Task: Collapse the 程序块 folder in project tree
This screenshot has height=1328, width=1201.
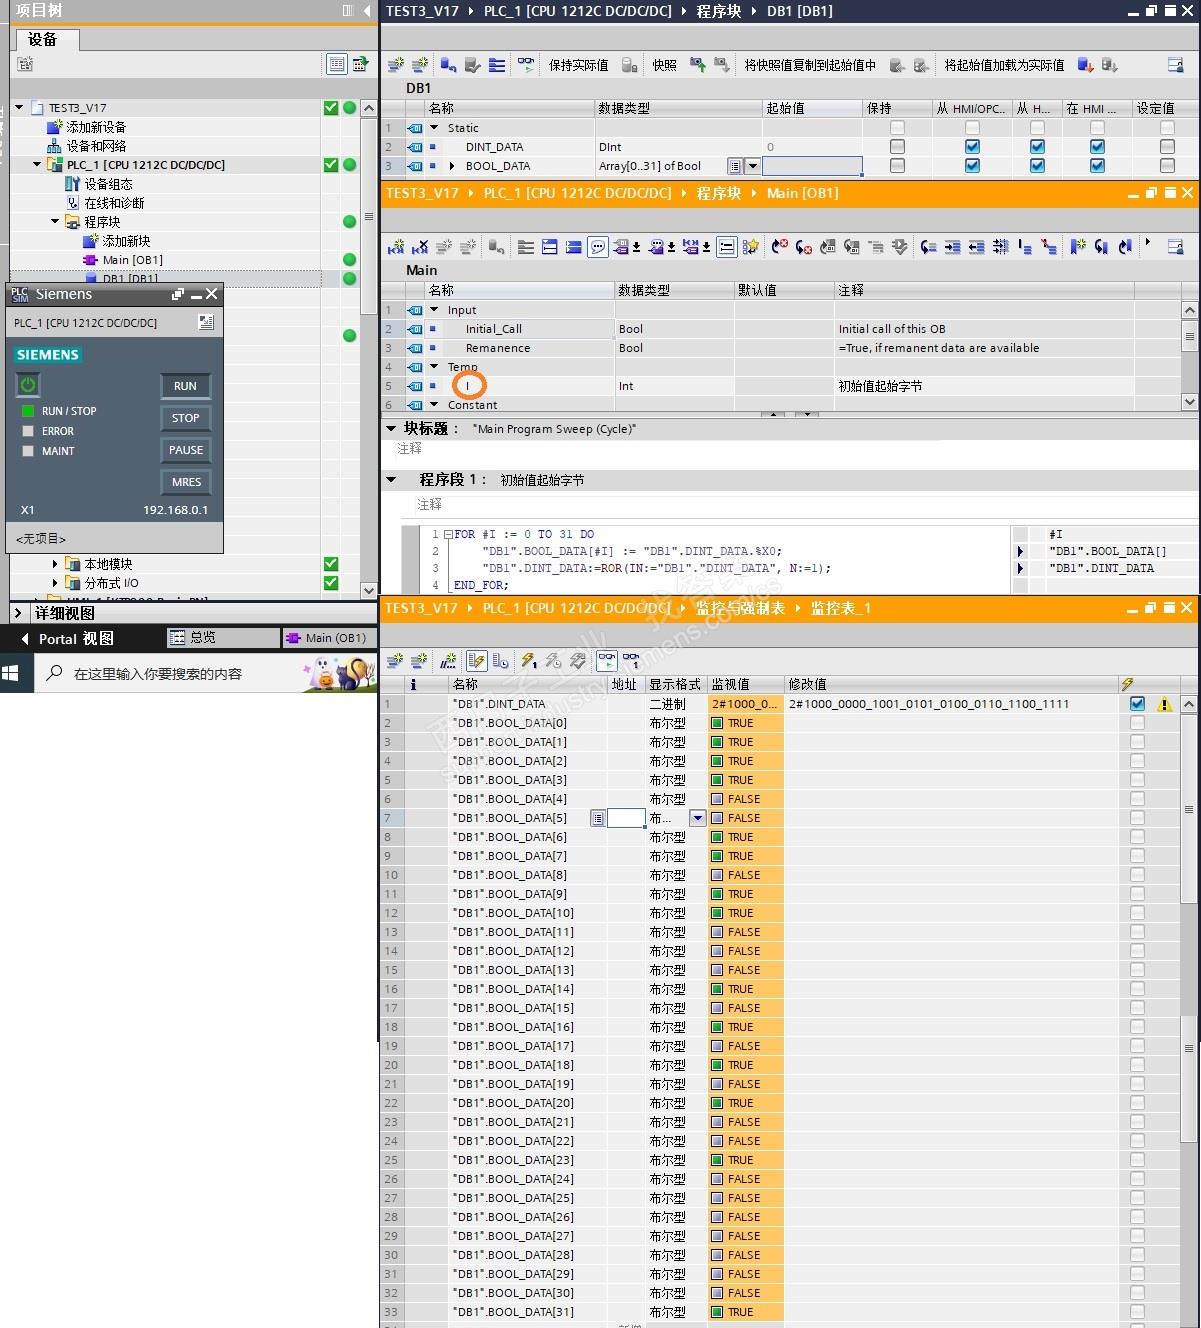Action: coord(54,221)
